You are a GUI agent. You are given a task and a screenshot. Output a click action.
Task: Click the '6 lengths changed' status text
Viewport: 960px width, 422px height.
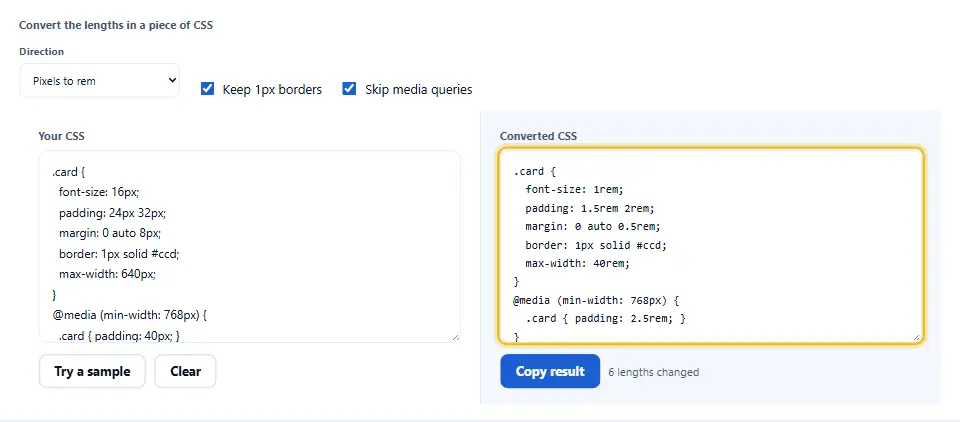pos(653,372)
